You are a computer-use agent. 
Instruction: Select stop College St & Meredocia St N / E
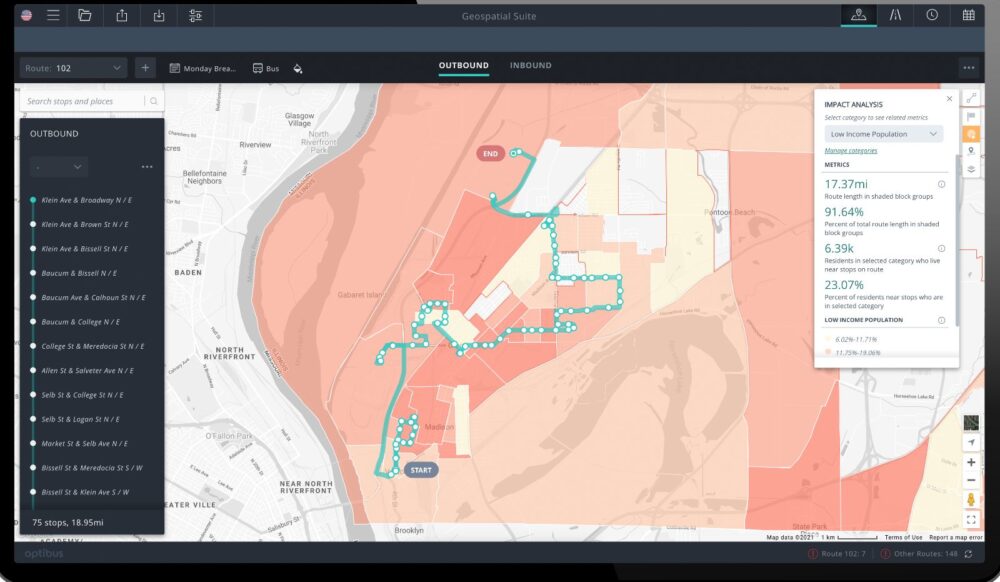coord(92,346)
